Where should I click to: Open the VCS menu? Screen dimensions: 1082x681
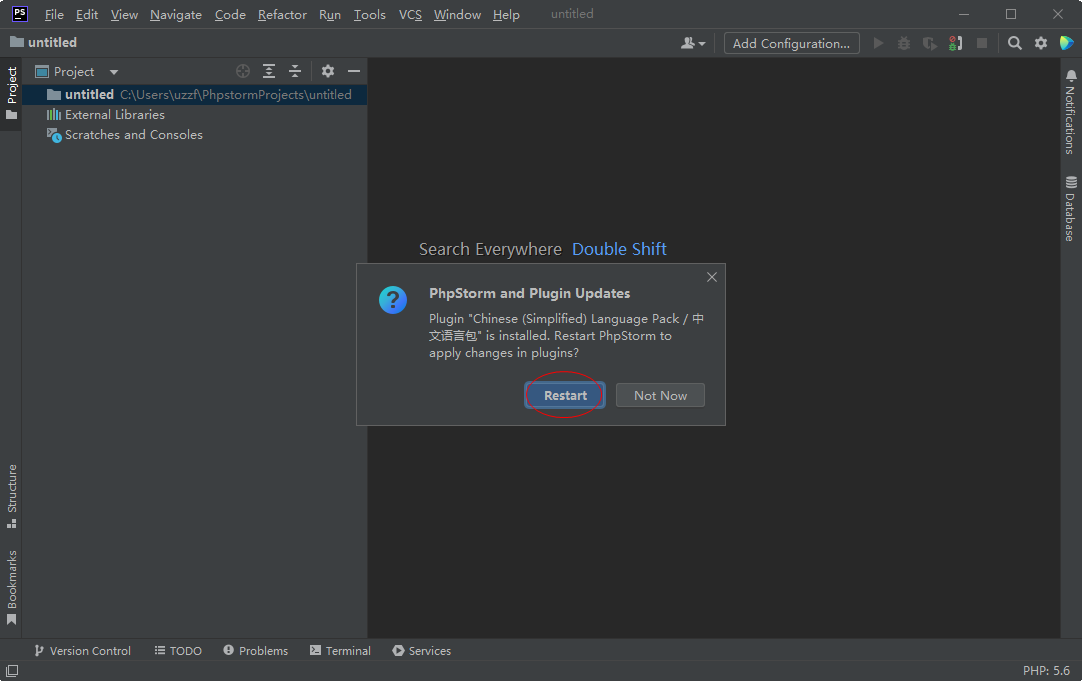[410, 14]
